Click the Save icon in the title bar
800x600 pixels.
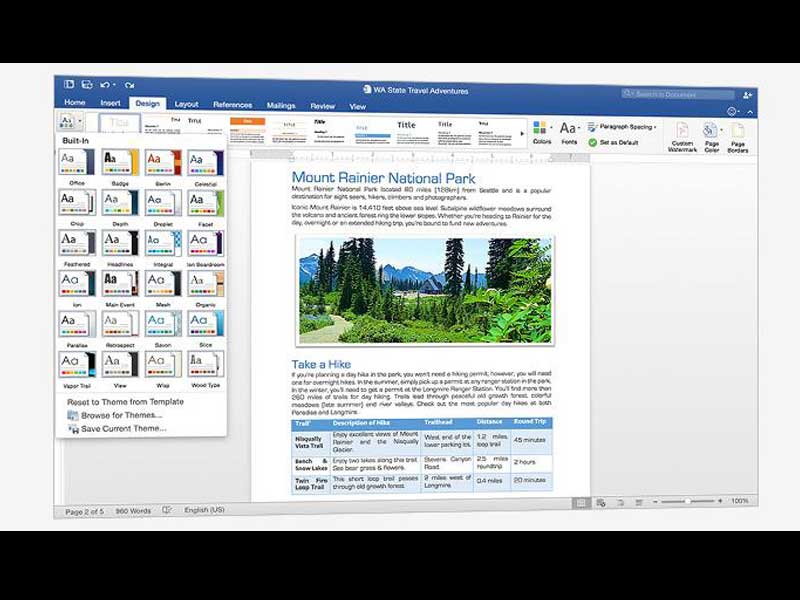click(87, 85)
